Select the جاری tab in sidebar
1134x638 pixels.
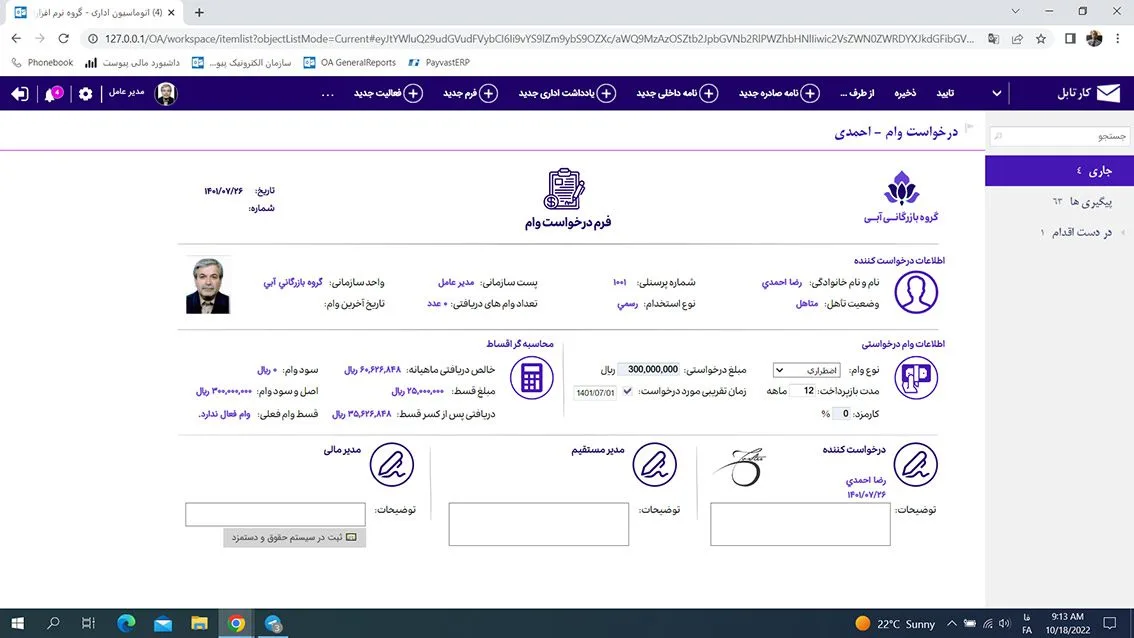coord(1058,170)
